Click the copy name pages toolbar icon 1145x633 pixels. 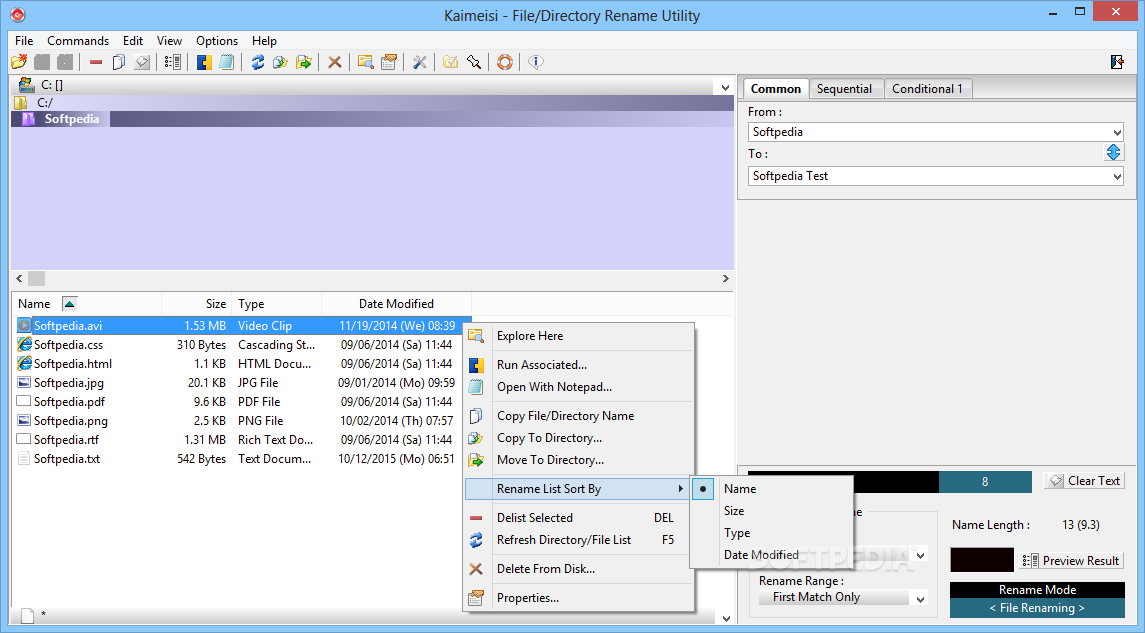[x=118, y=62]
